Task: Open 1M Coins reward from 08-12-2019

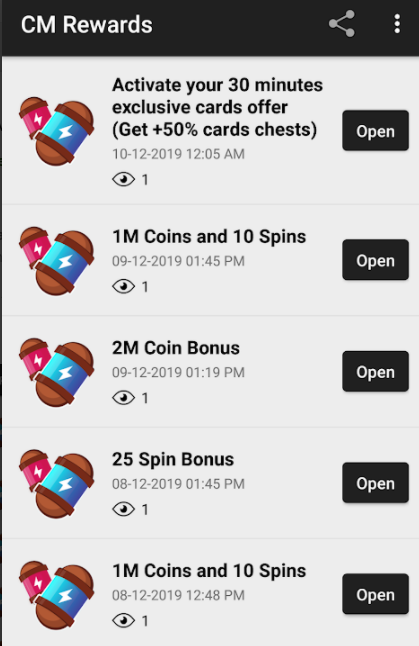Action: point(375,594)
